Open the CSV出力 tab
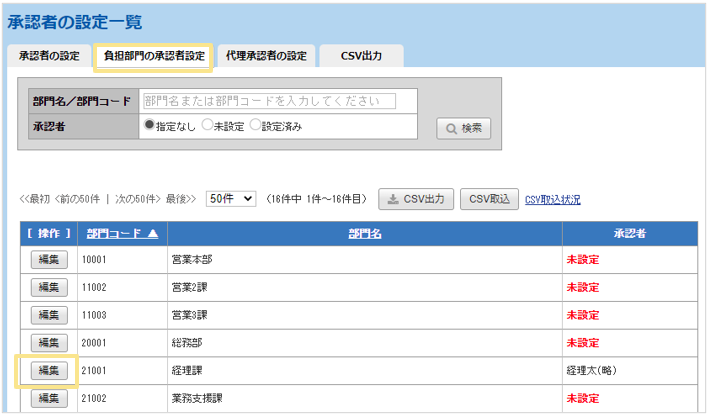708x415 pixels. coord(362,56)
